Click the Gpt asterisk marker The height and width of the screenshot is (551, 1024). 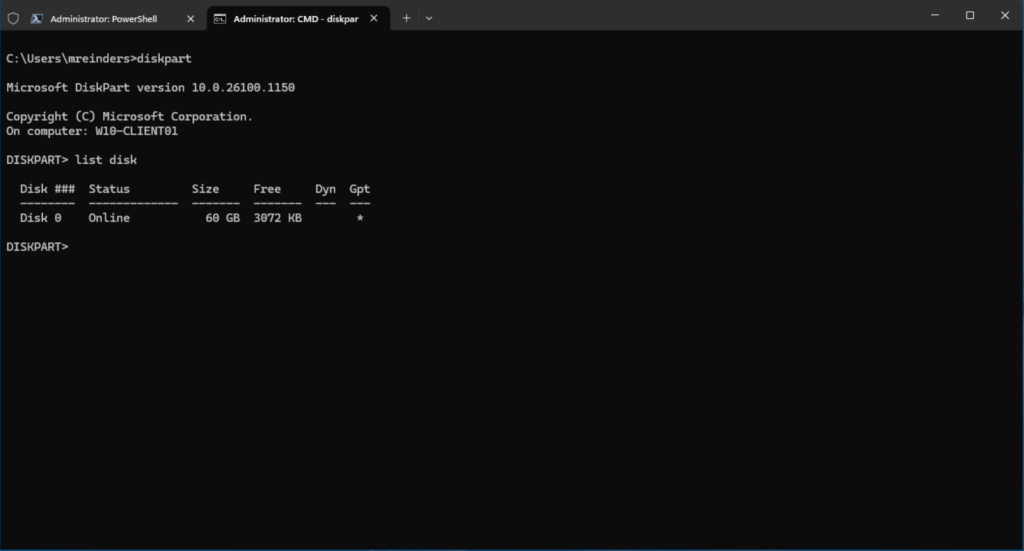360,218
